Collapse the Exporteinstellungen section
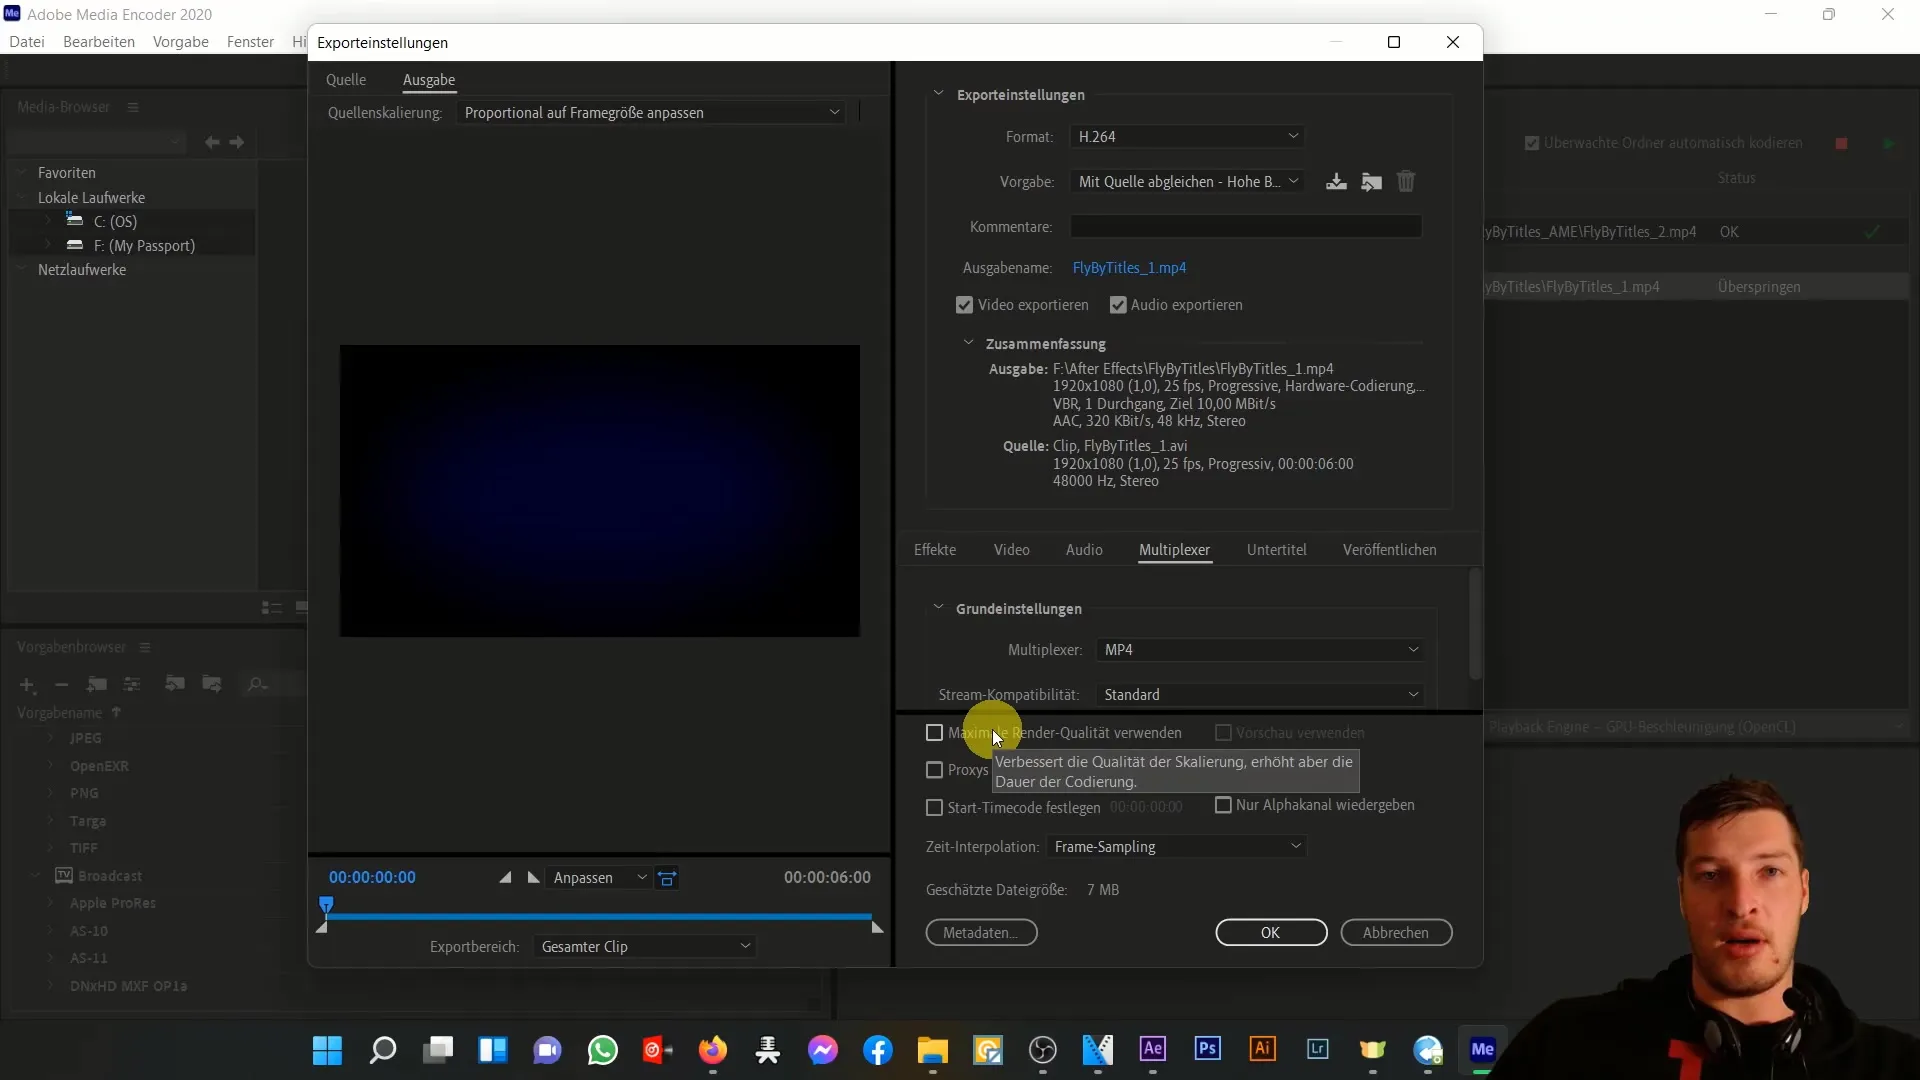The height and width of the screenshot is (1080, 1920). pos(938,94)
